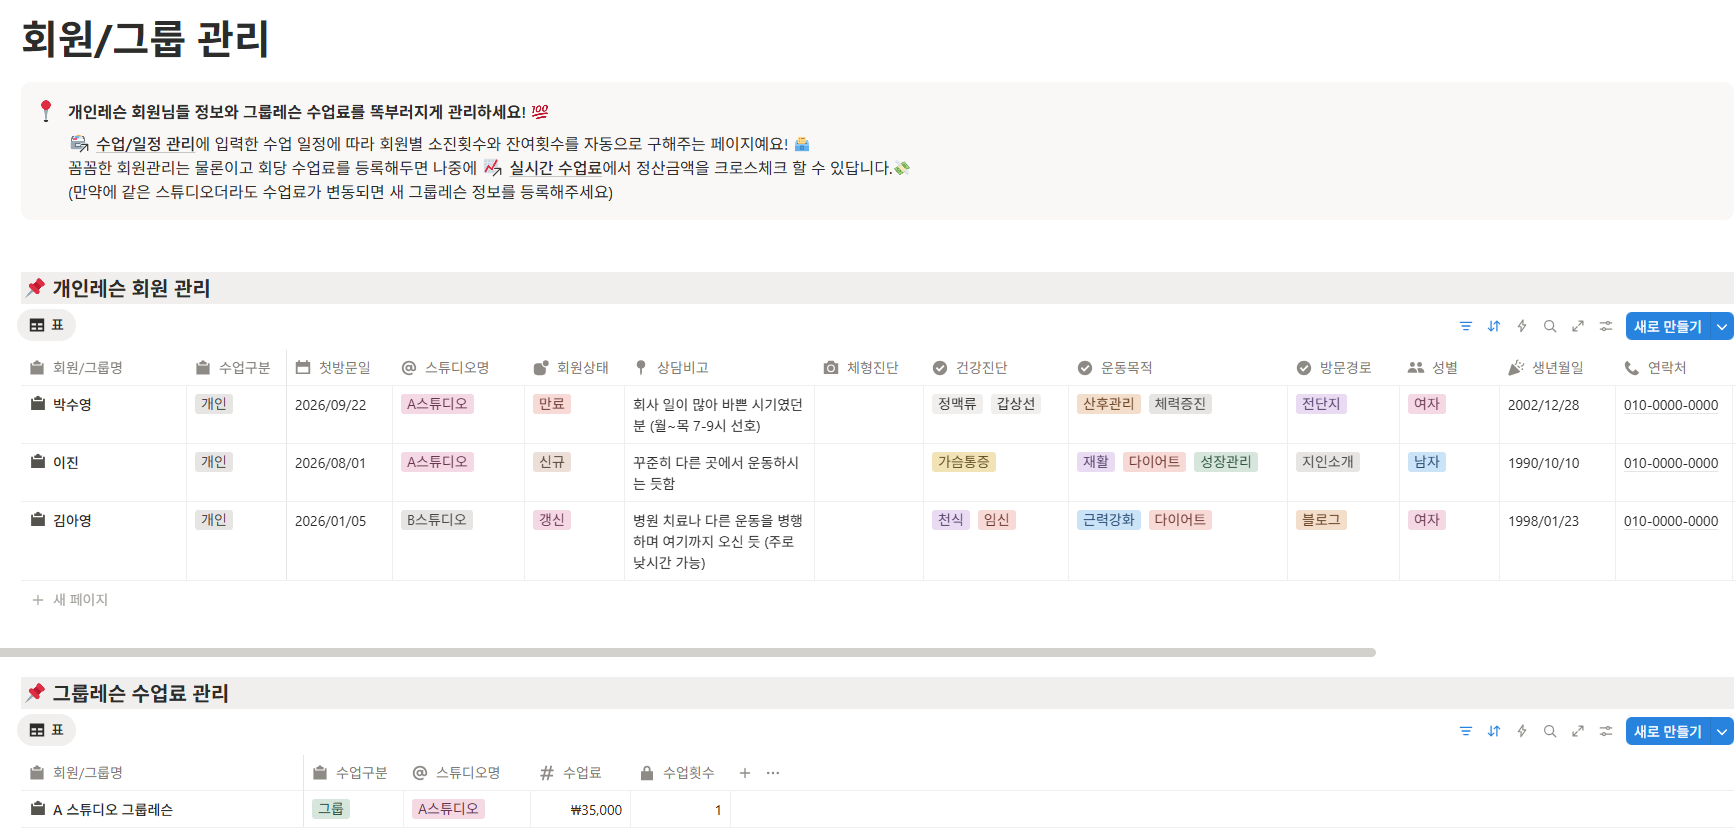Viewport: 1736px width, 839px height.
Task: Open 방문경로 column header menu
Action: click(1343, 368)
